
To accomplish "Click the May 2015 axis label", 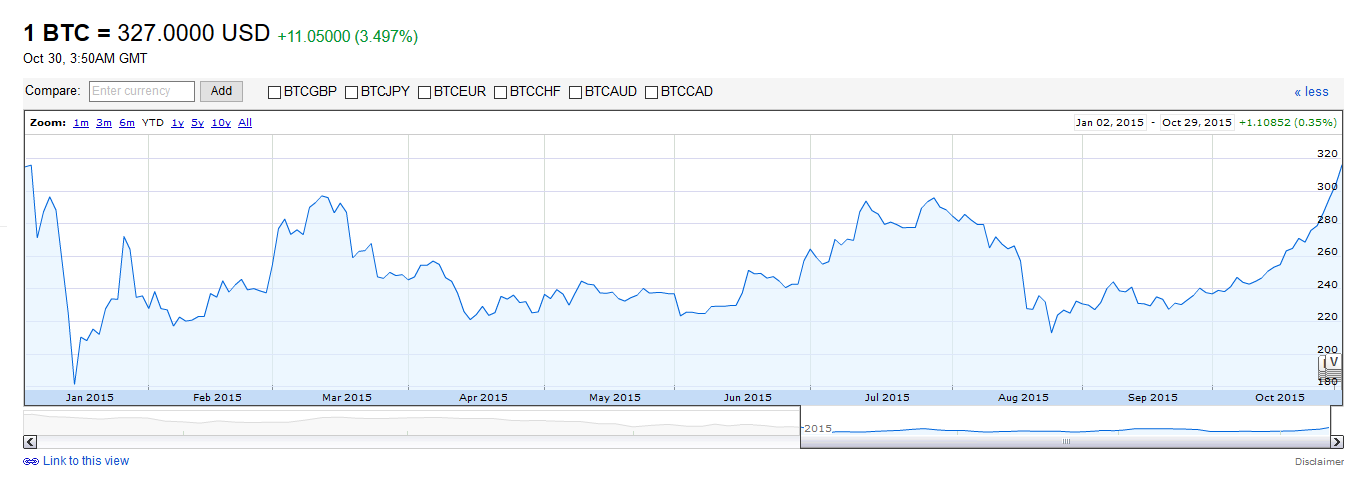I will (x=615, y=397).
